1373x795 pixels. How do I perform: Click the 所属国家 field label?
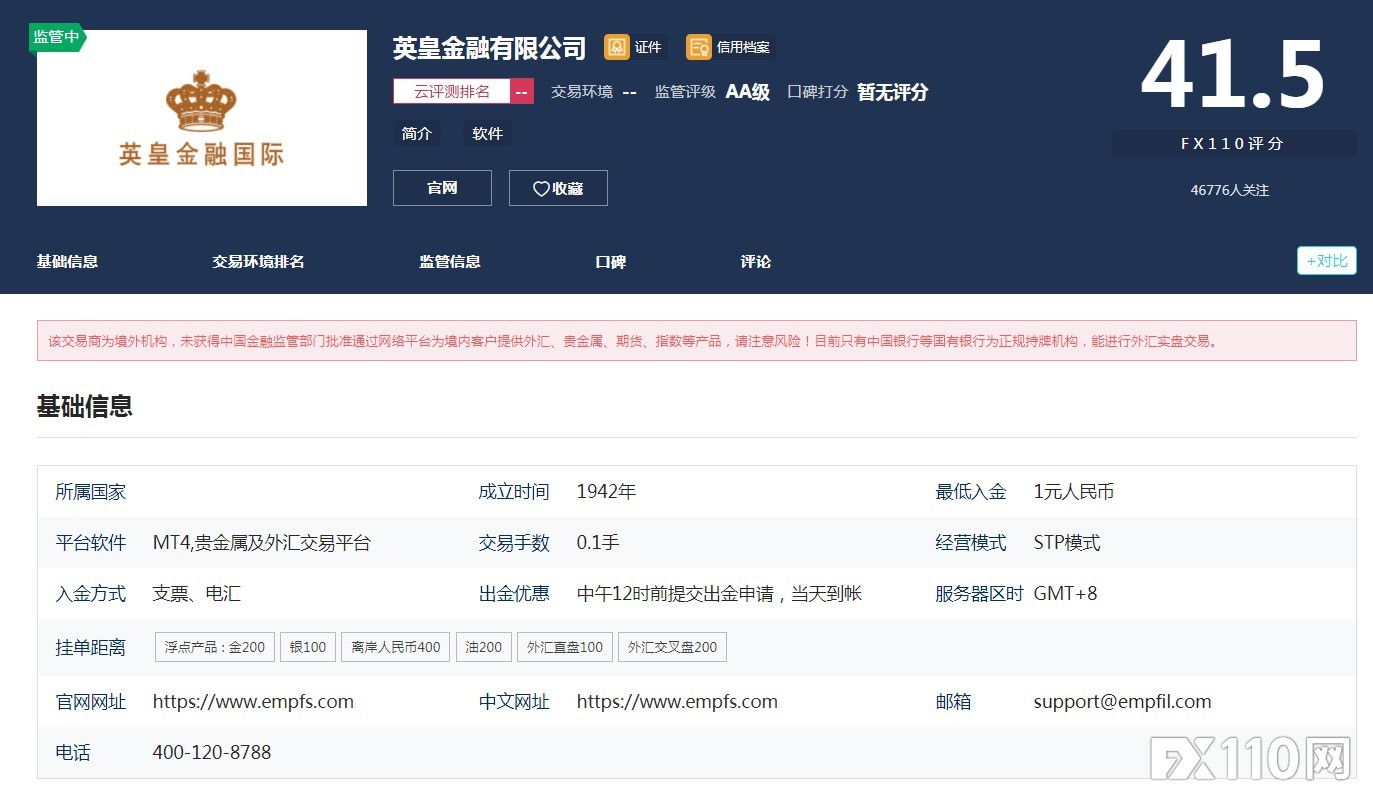tap(91, 492)
